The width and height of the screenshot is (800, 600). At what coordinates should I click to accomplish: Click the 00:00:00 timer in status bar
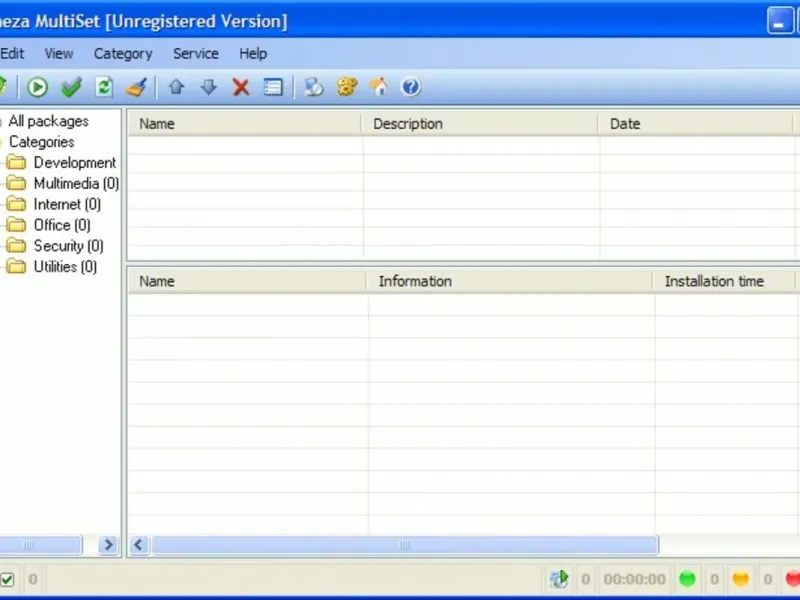pyautogui.click(x=634, y=579)
